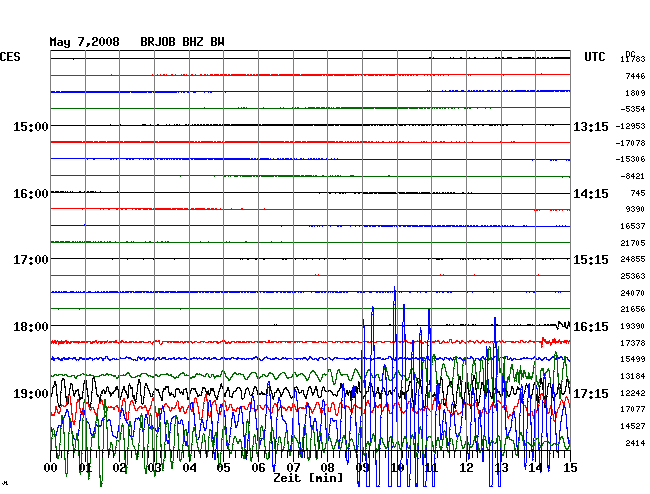This screenshot has height=494, width=650.
Task: Click the DC offset value 16537
Action: click(633, 226)
